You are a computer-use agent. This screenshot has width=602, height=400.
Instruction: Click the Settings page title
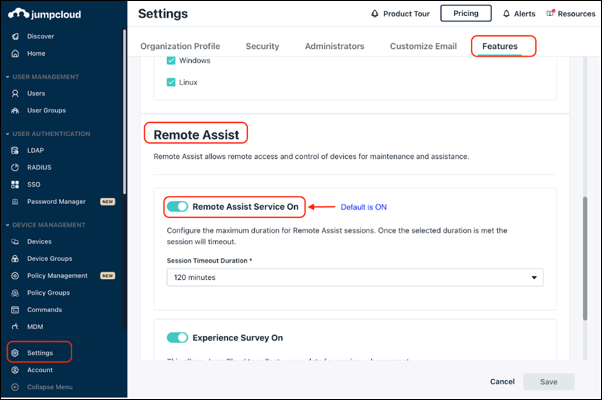(x=163, y=14)
